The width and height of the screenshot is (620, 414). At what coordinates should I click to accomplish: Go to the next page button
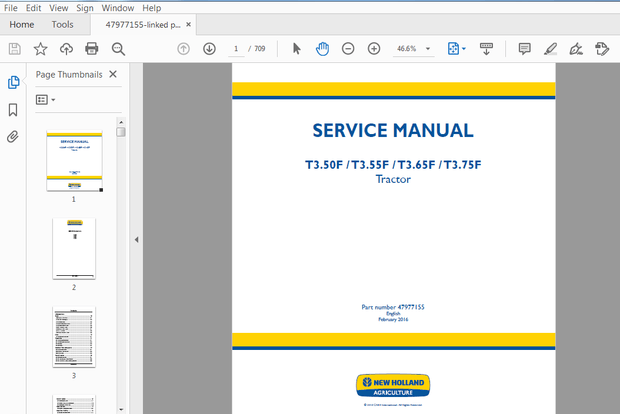click(x=209, y=49)
